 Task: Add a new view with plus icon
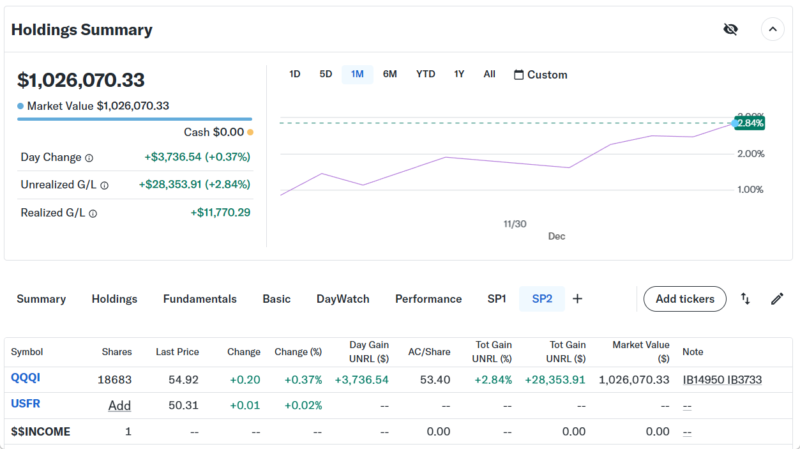[577, 299]
